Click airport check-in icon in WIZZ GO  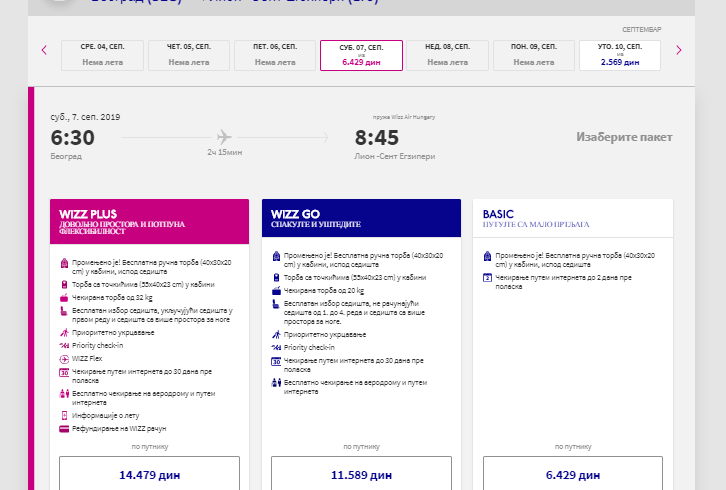[x=276, y=383]
